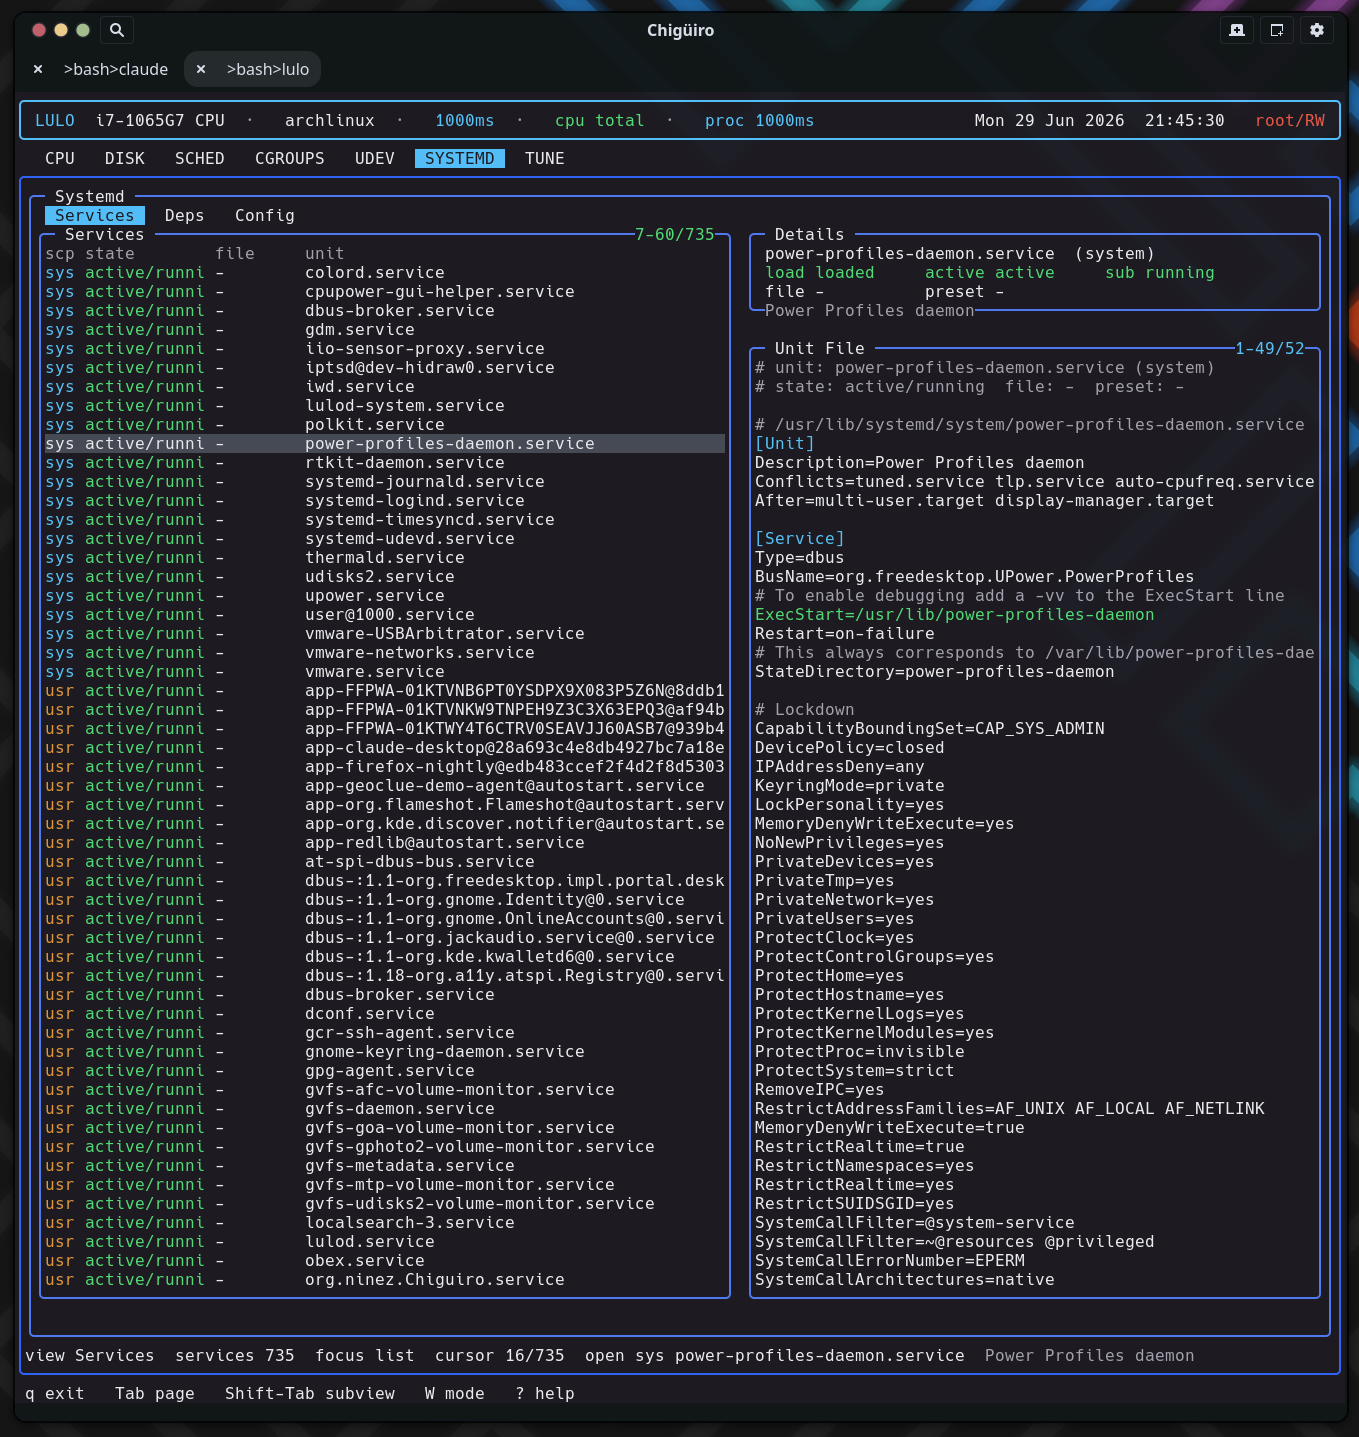The image size is (1359, 1437).
Task: Select vmware-networks.service row
Action: (385, 652)
